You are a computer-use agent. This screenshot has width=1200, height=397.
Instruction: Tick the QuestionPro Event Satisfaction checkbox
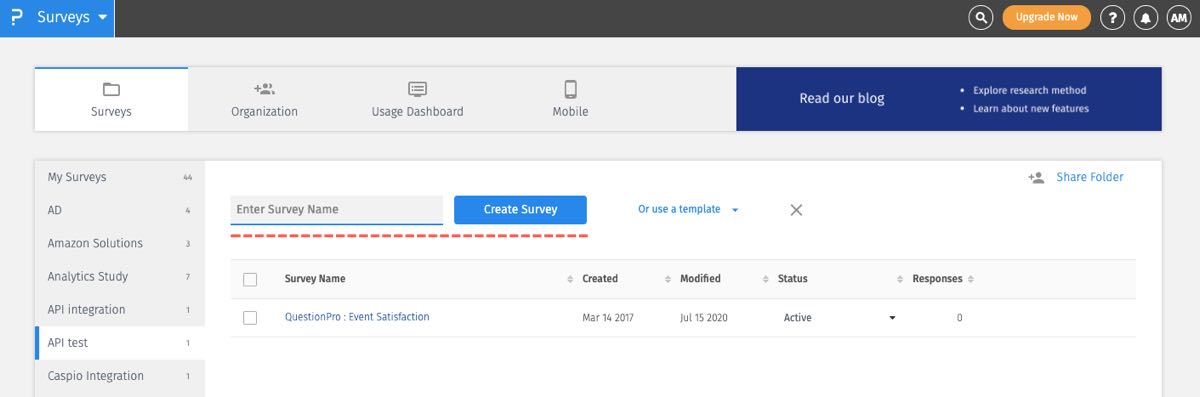tap(250, 318)
